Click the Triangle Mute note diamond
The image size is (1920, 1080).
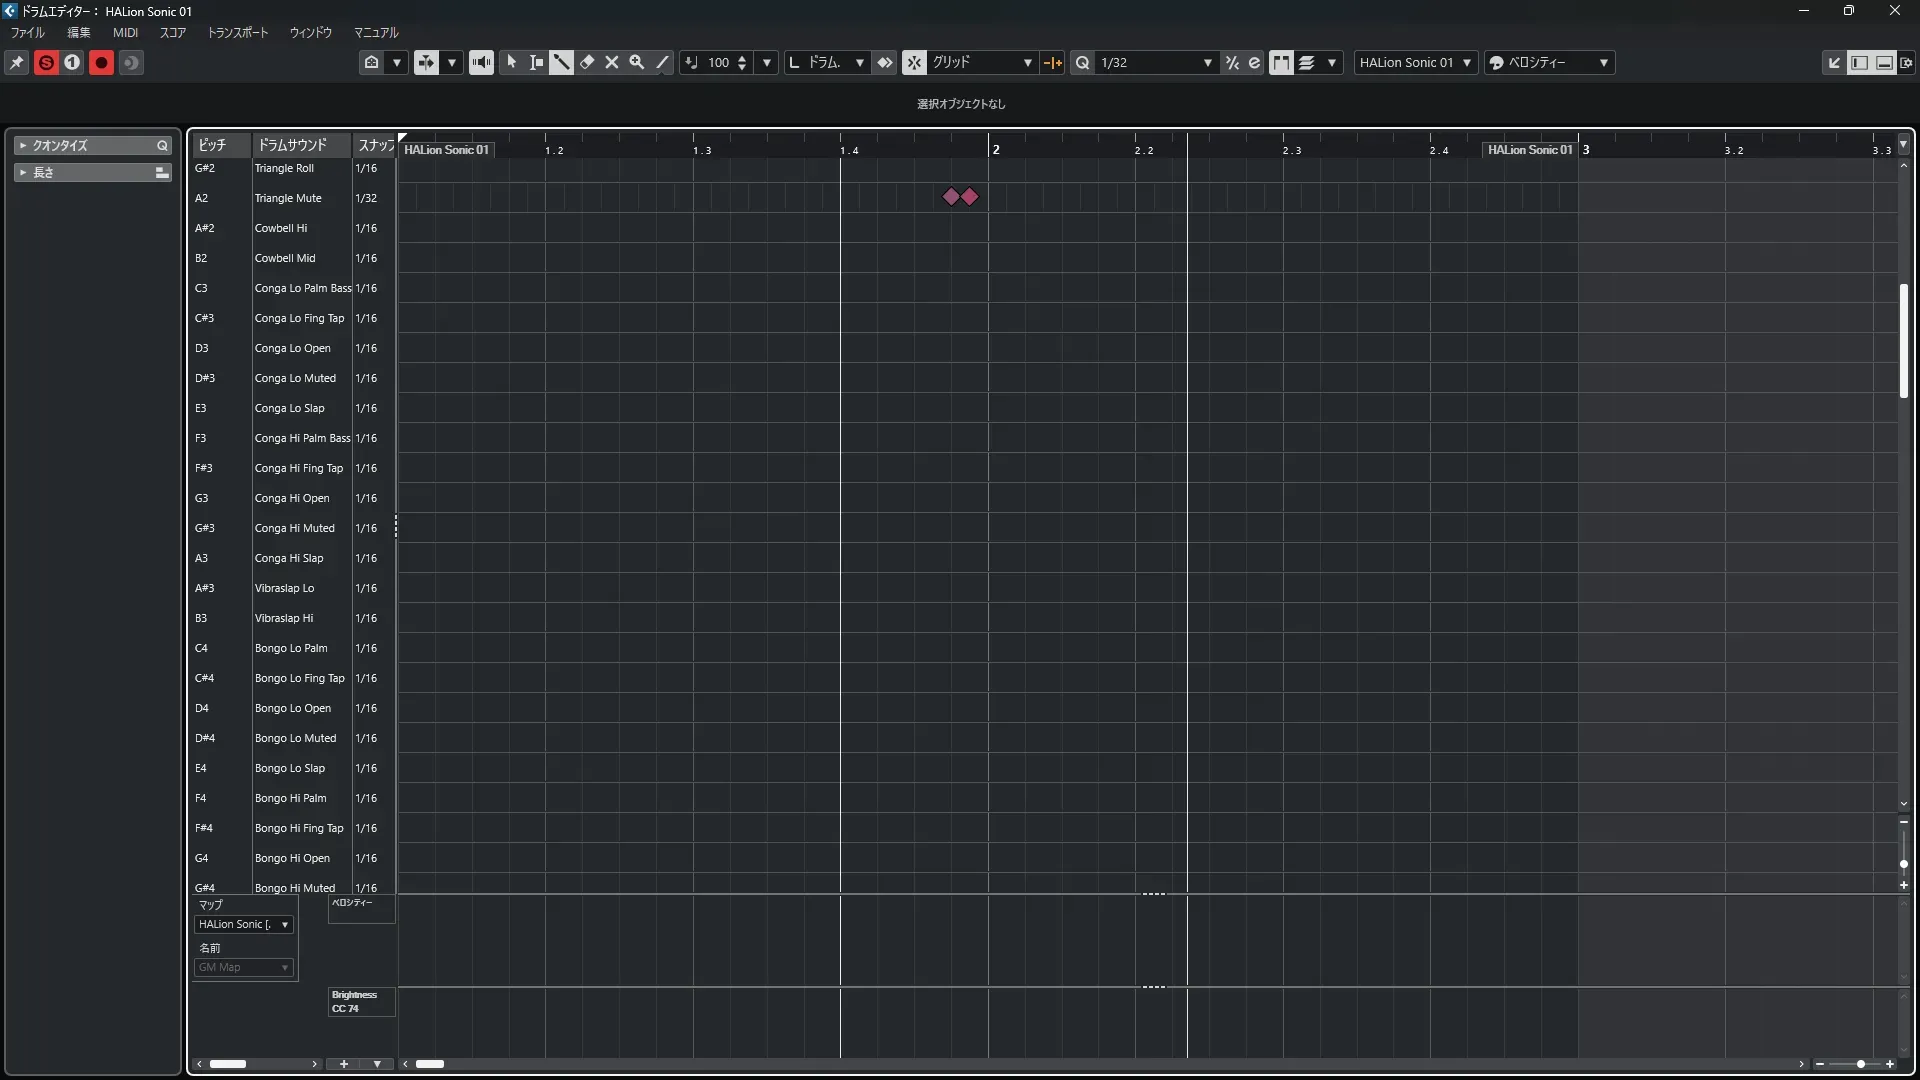(951, 197)
